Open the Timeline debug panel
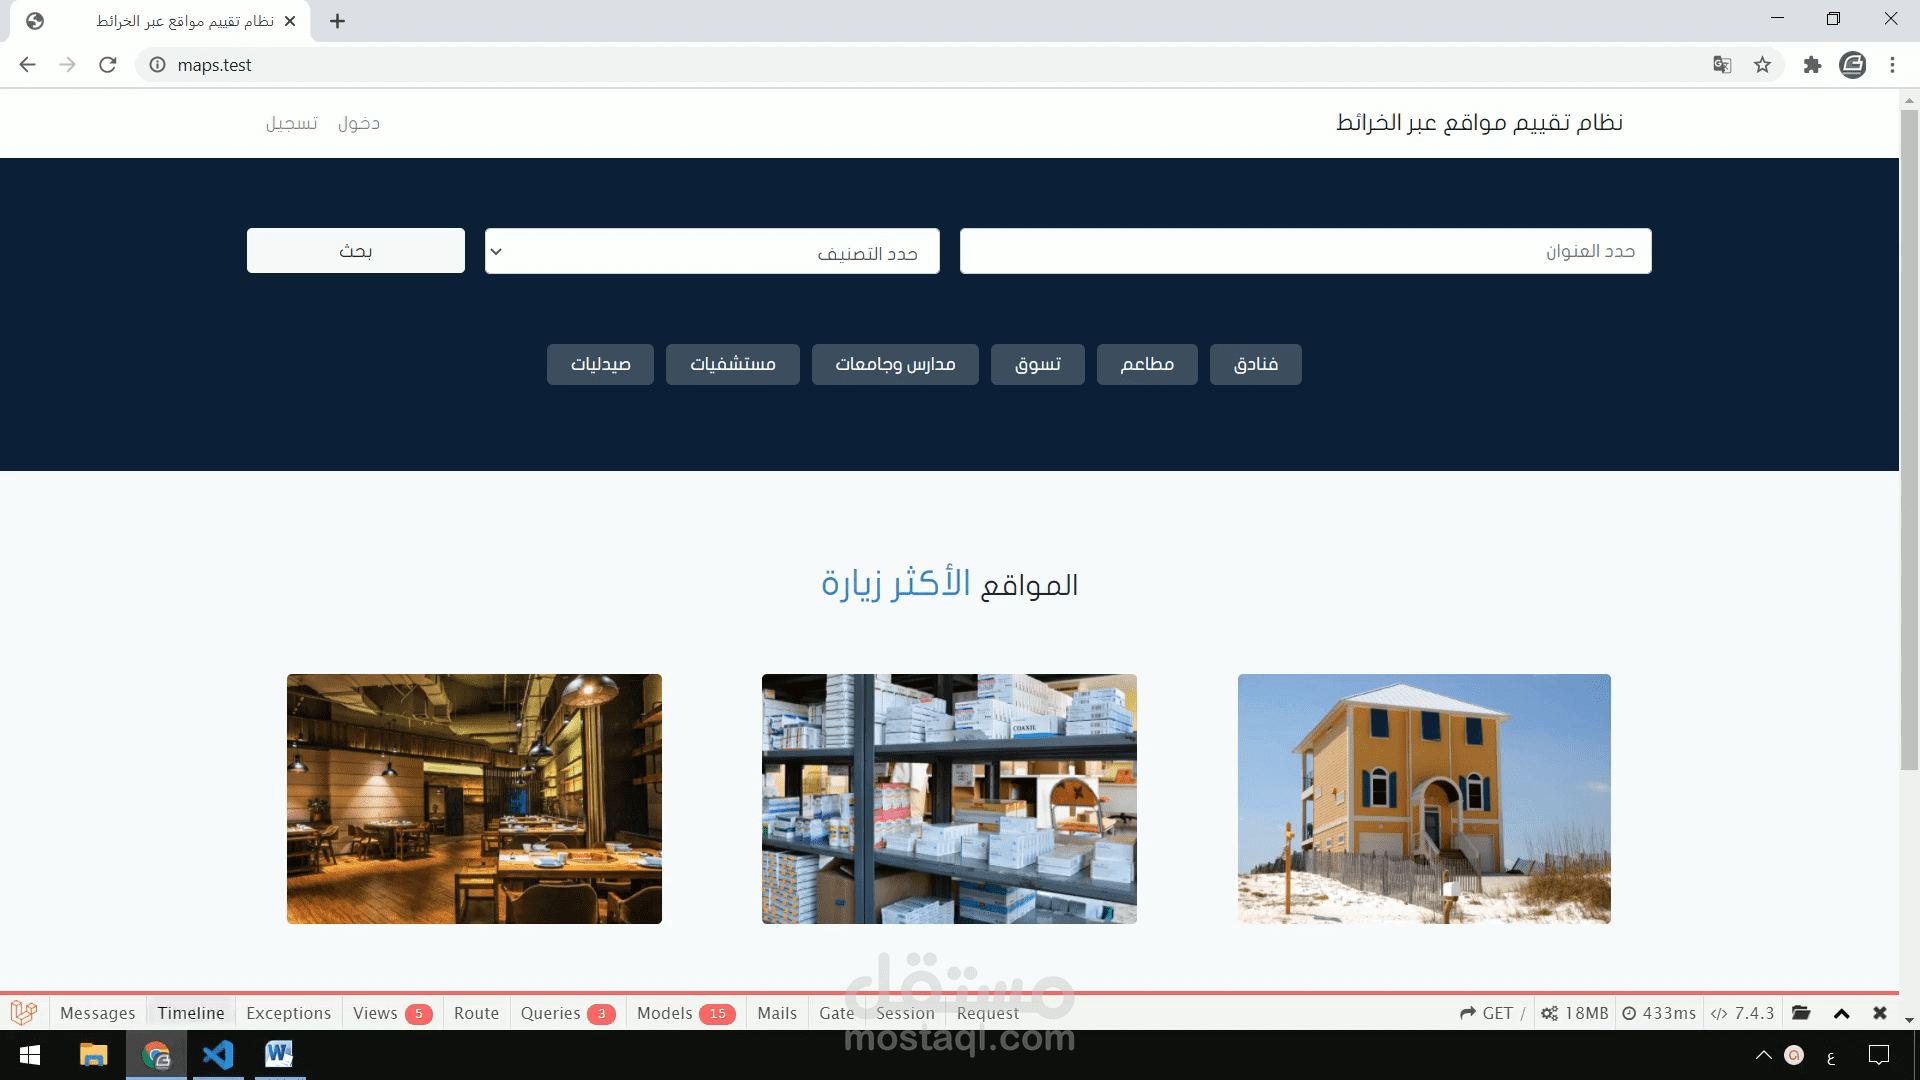The width and height of the screenshot is (1920, 1080). pyautogui.click(x=190, y=1013)
